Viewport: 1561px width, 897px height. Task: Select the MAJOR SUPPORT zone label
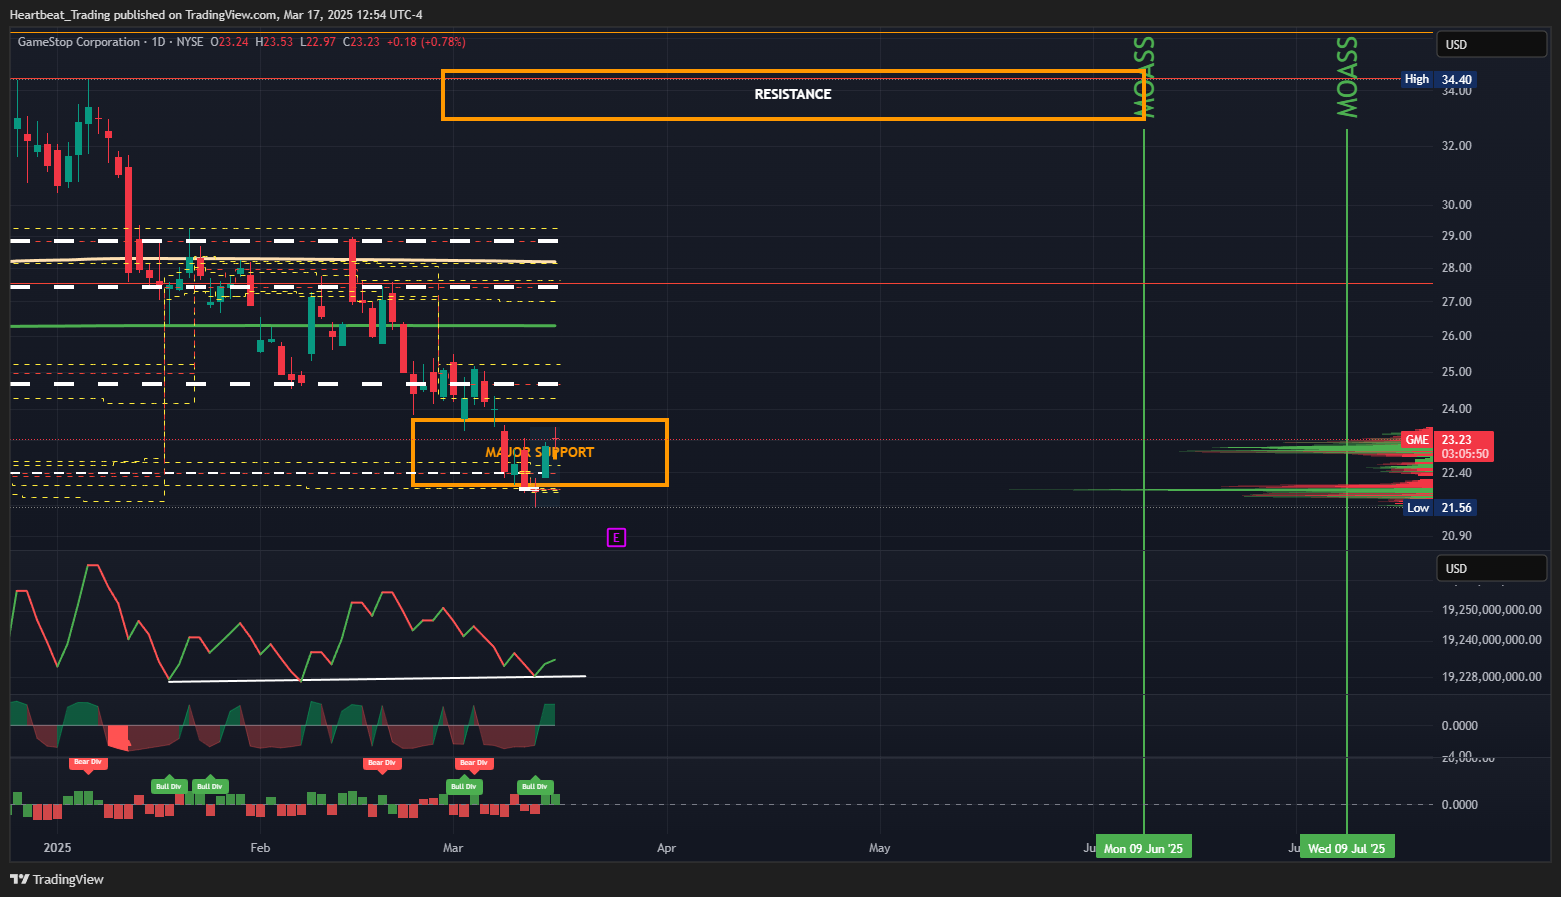[540, 452]
